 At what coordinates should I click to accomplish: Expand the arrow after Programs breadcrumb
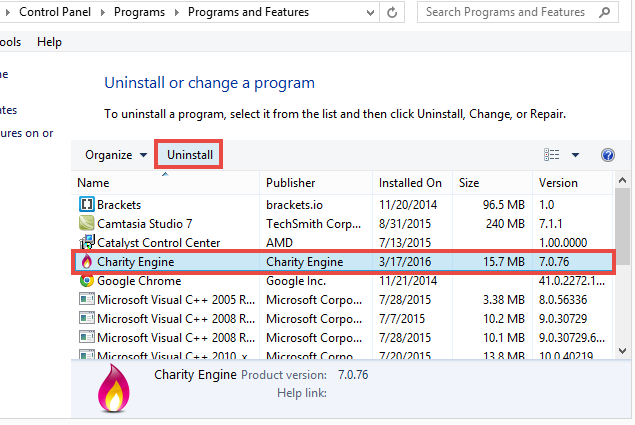pos(177,13)
